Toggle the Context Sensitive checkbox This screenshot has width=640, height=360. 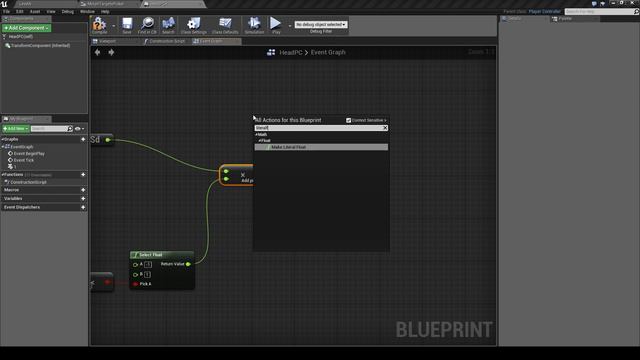pos(349,120)
